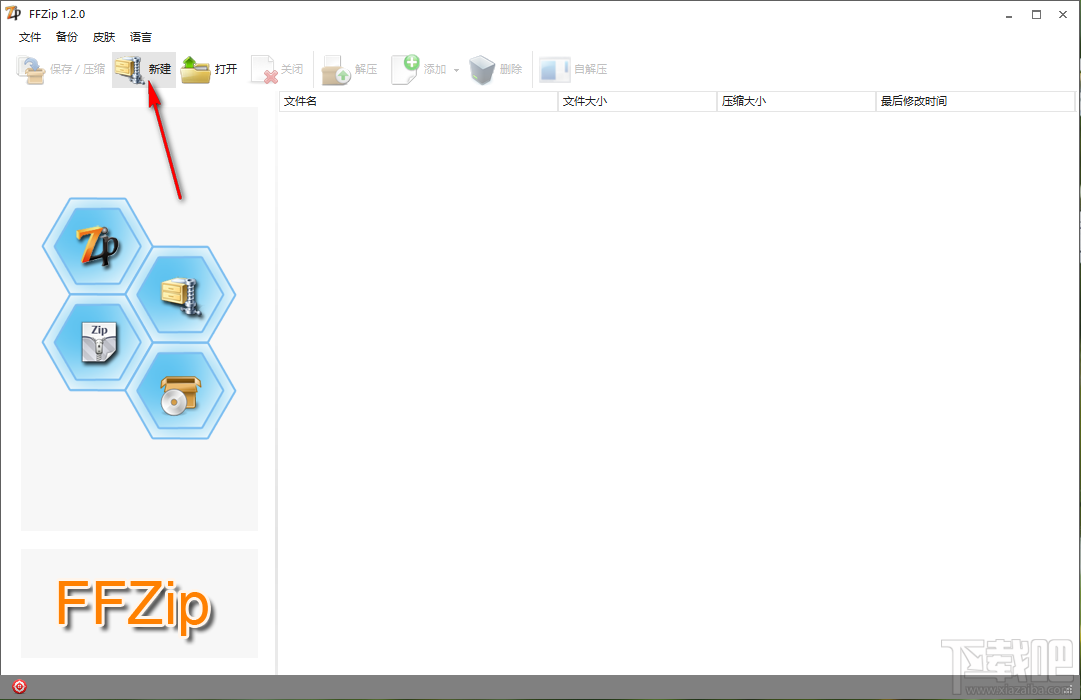Click the Zp logo hexagon icon

point(97,246)
